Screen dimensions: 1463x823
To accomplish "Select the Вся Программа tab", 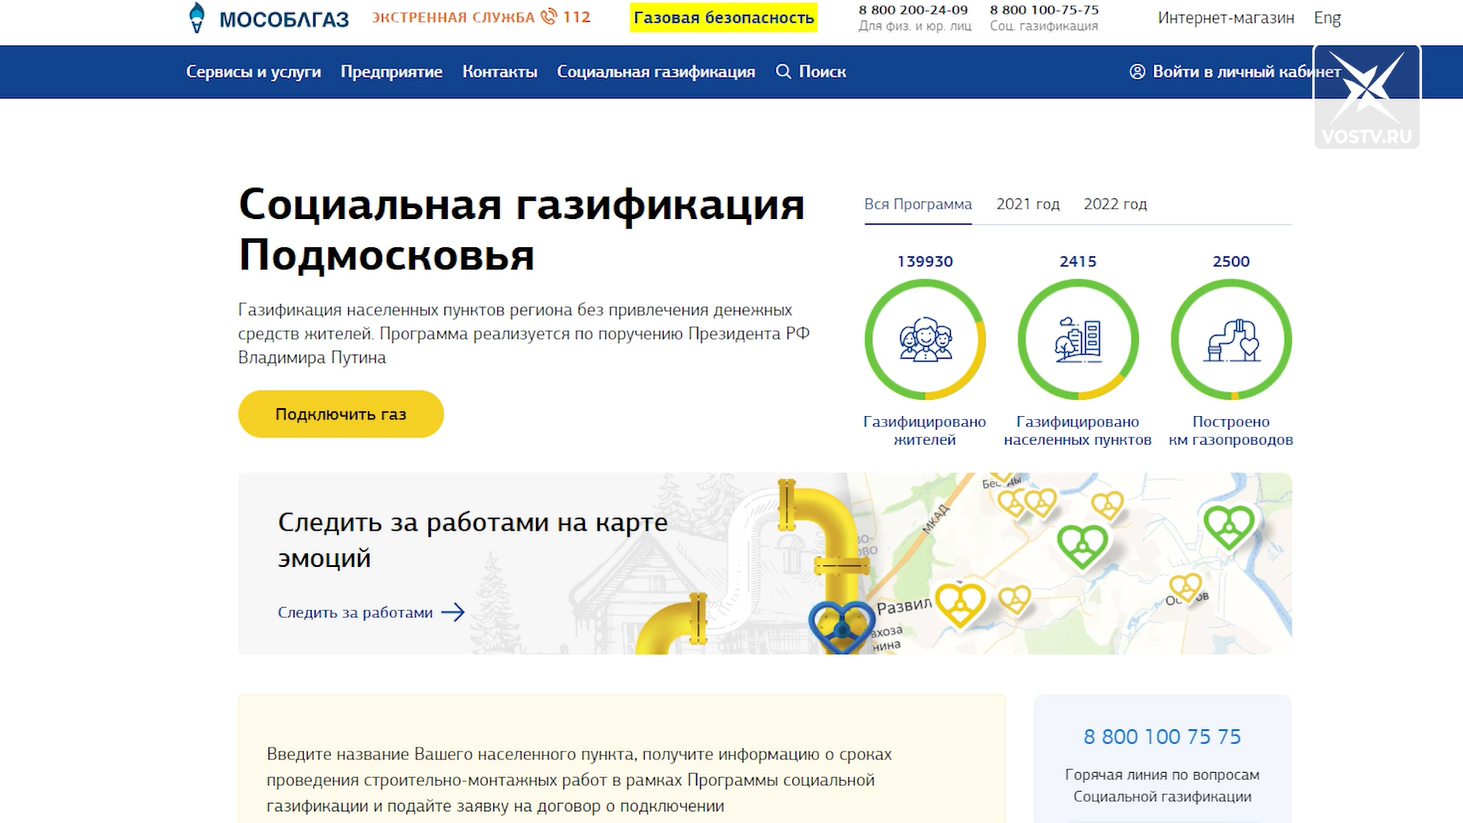I will (x=918, y=204).
